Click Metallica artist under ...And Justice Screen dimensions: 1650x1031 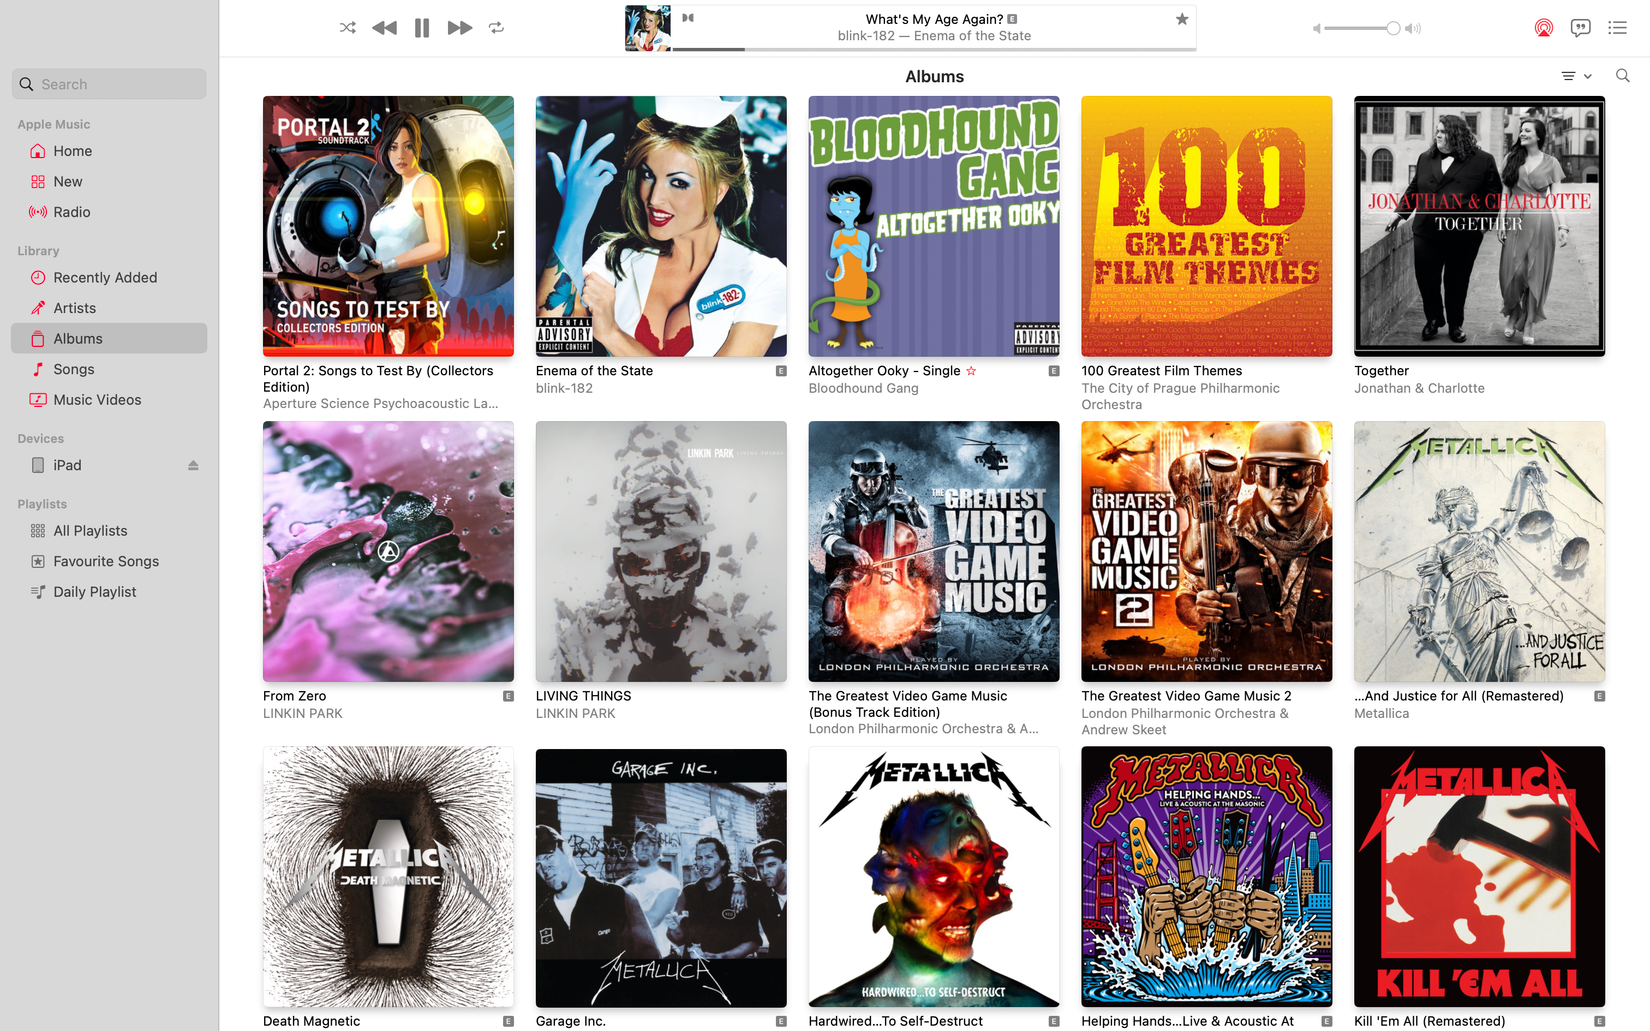[1381, 713]
